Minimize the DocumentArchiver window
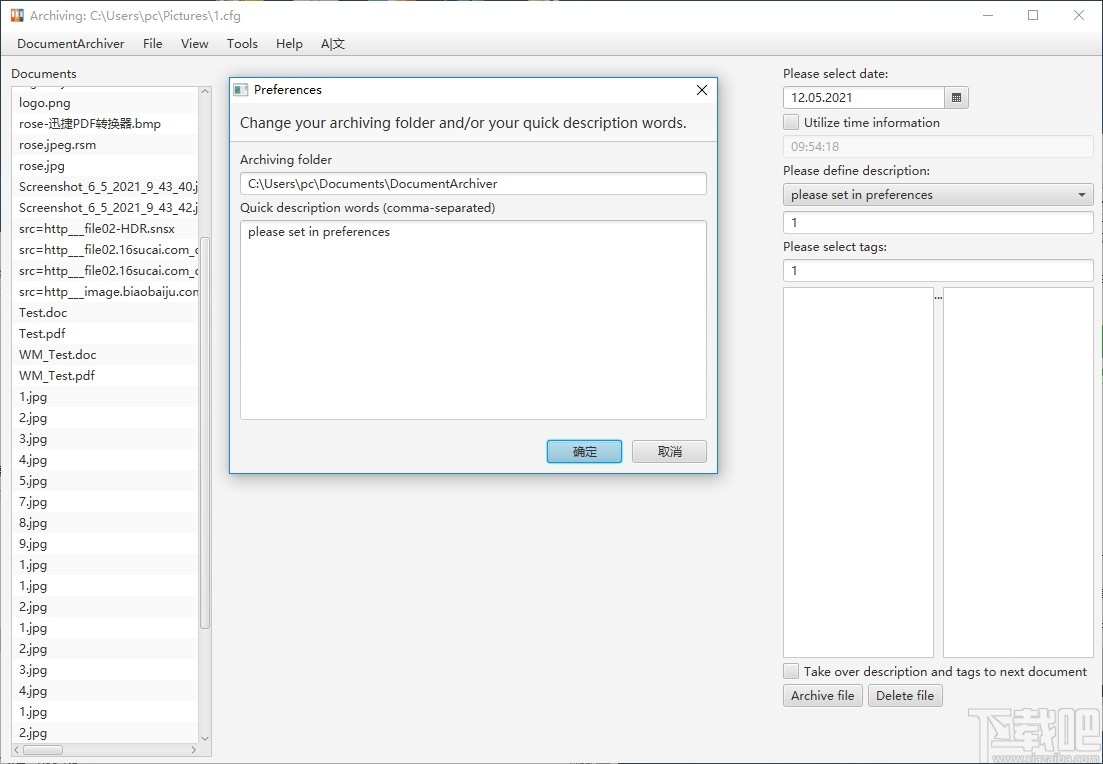The height and width of the screenshot is (764, 1103). coord(988,15)
